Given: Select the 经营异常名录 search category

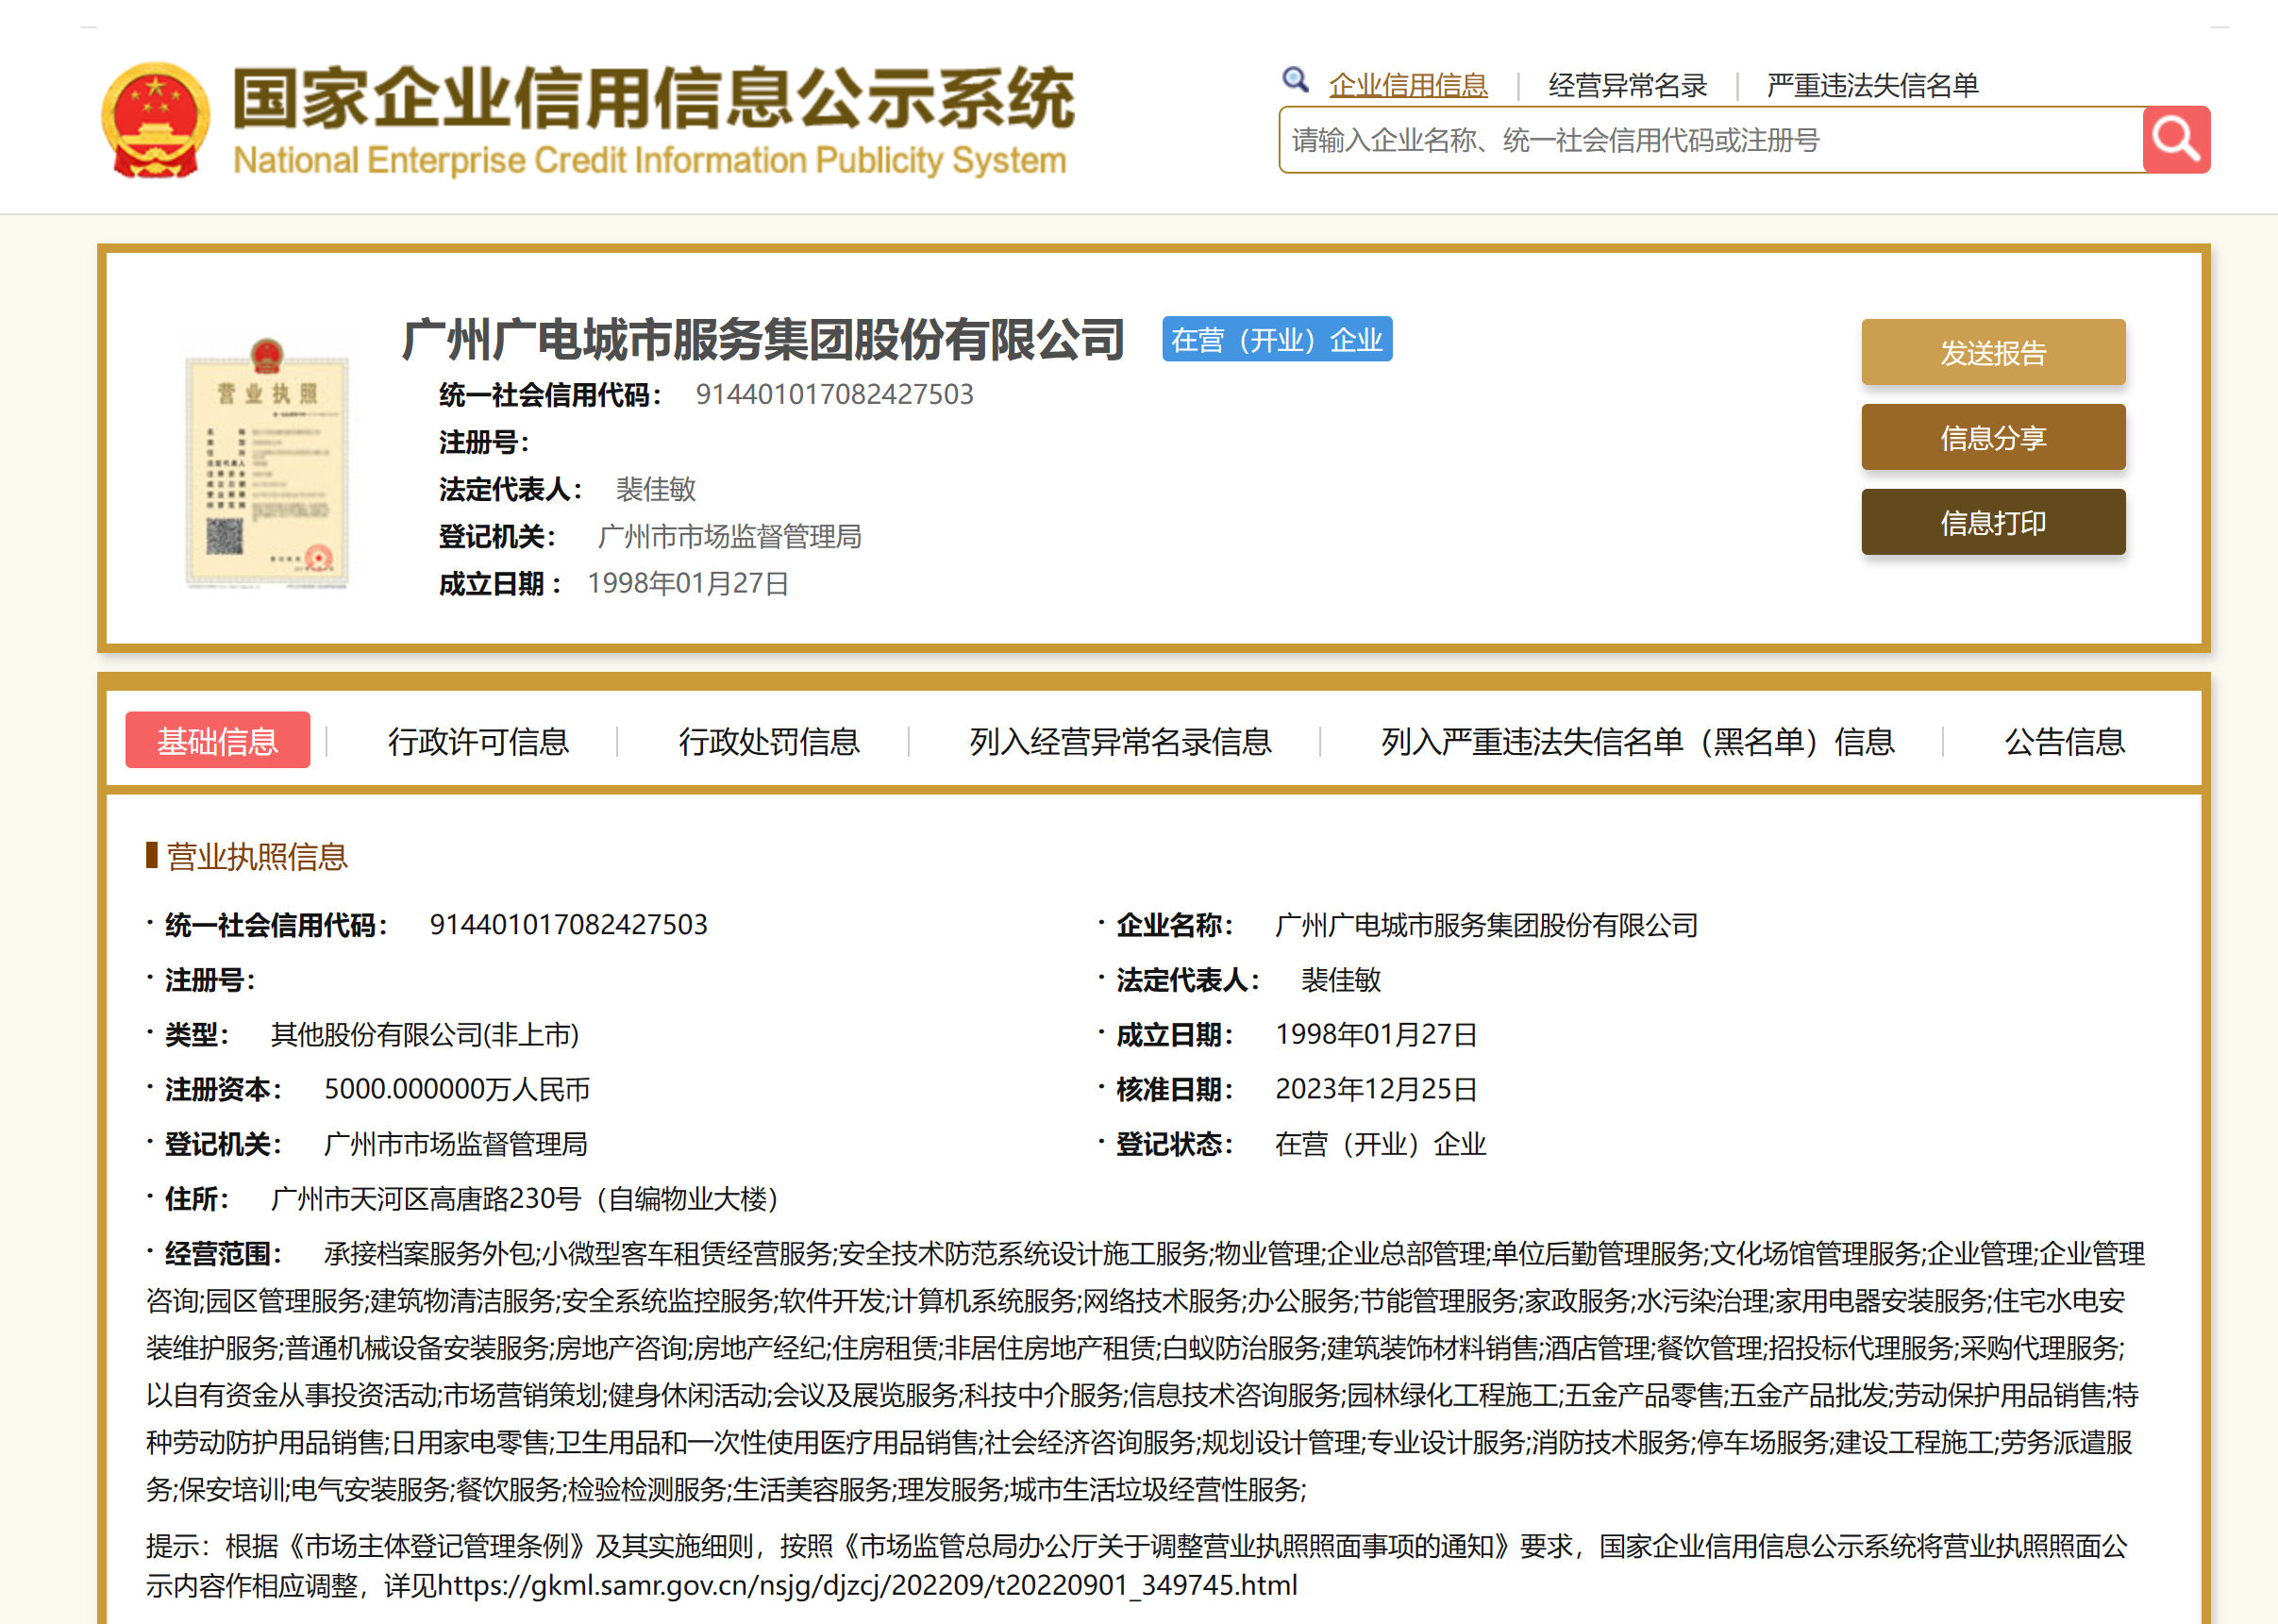Looking at the screenshot, I should coord(1627,86).
